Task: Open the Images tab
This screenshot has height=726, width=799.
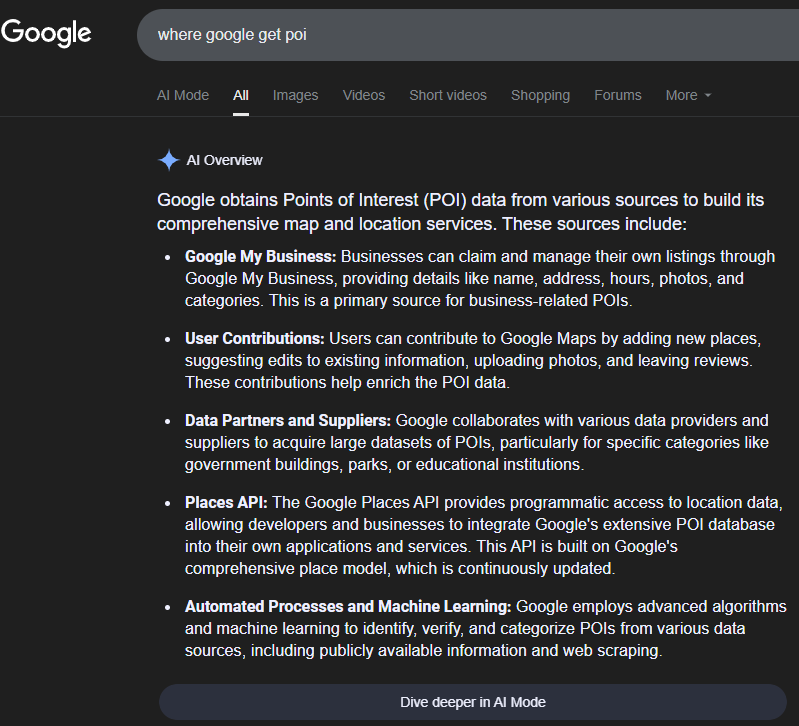Action: tap(296, 95)
